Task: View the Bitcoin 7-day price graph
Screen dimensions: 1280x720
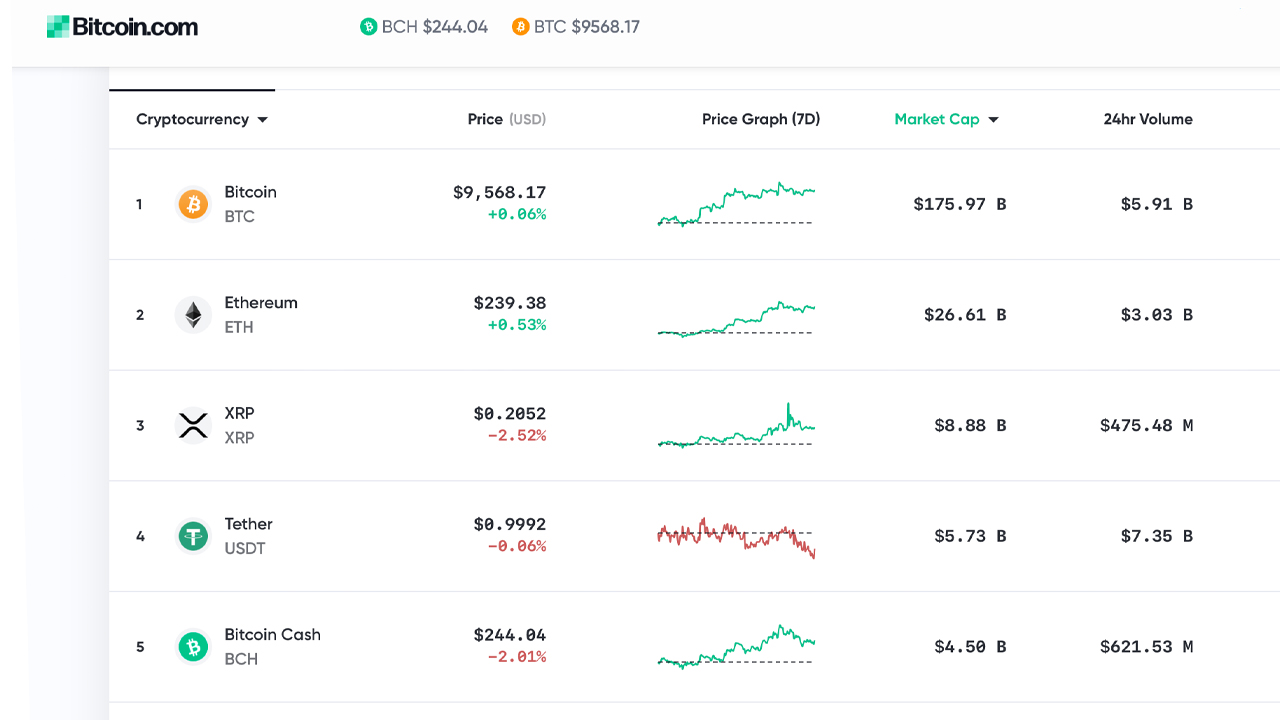Action: coord(736,204)
